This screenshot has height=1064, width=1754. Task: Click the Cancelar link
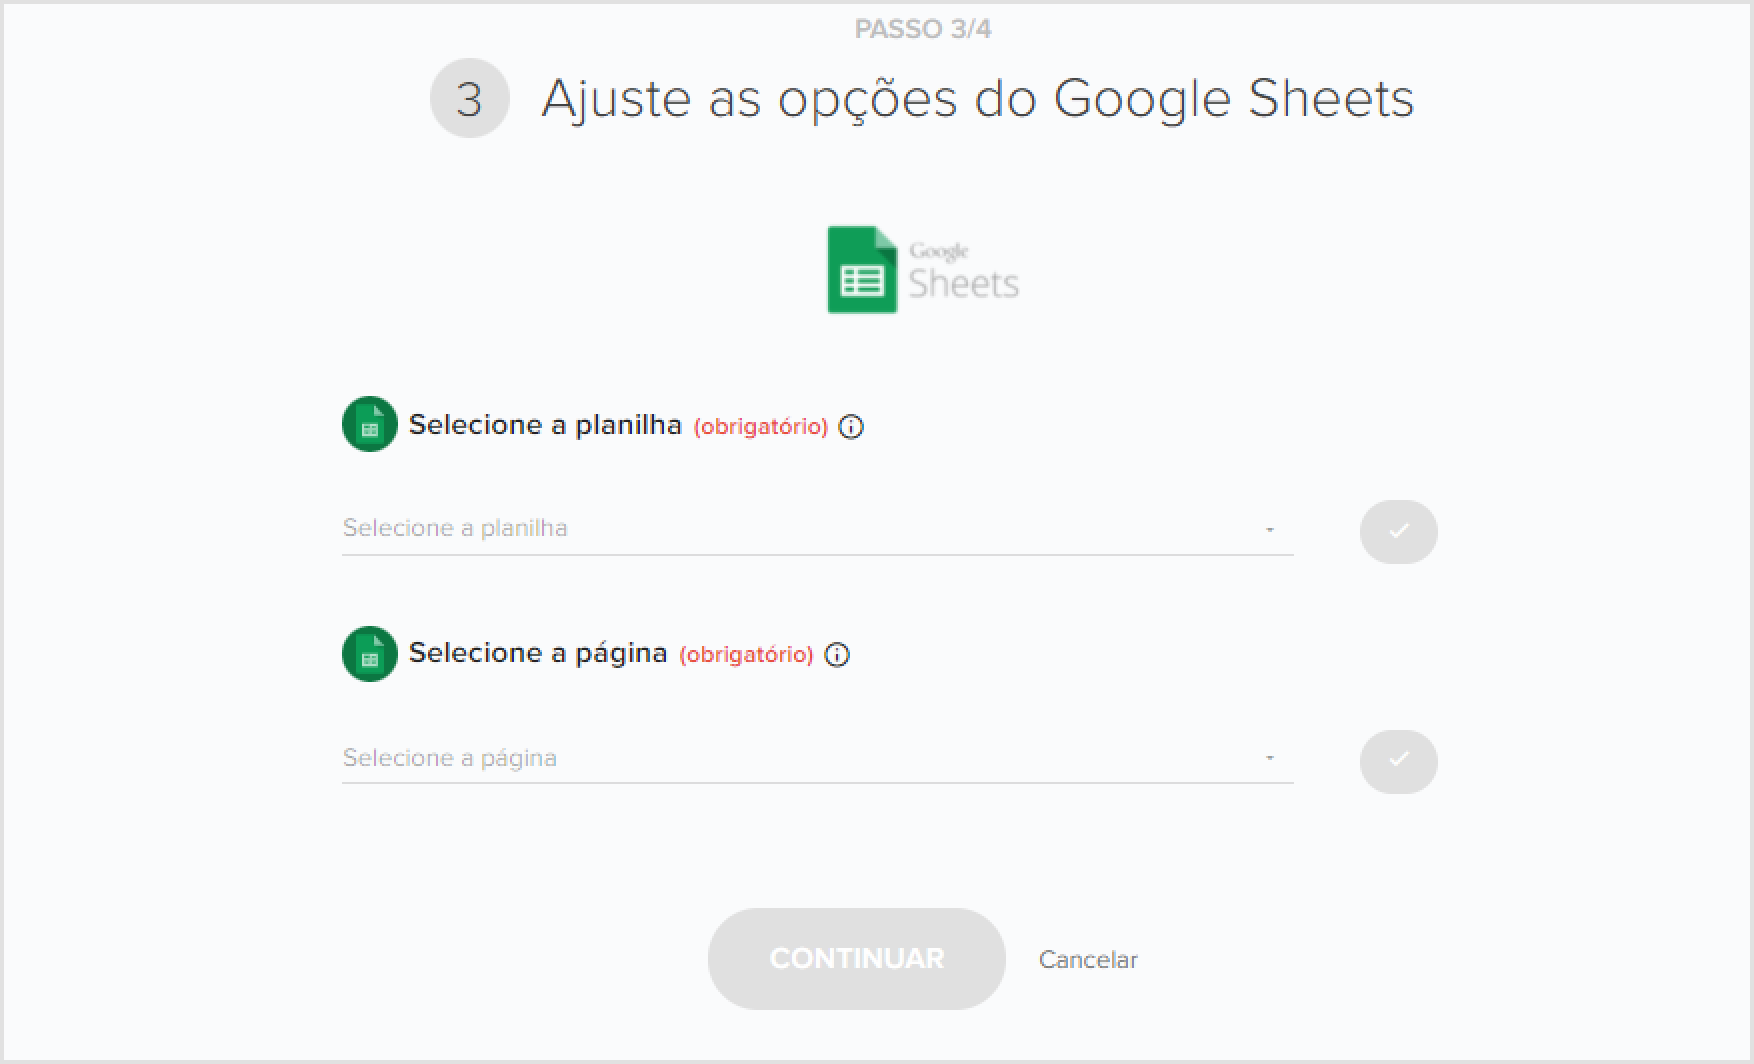coord(1088,960)
